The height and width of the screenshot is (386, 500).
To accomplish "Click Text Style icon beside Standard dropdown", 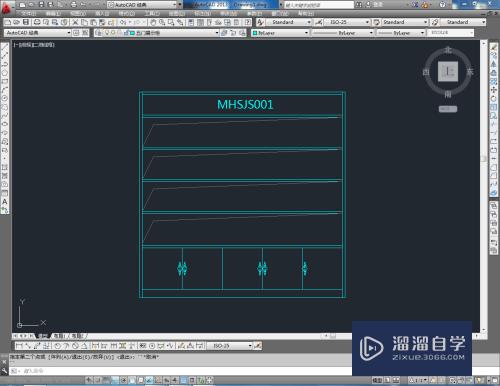I will coord(260,22).
